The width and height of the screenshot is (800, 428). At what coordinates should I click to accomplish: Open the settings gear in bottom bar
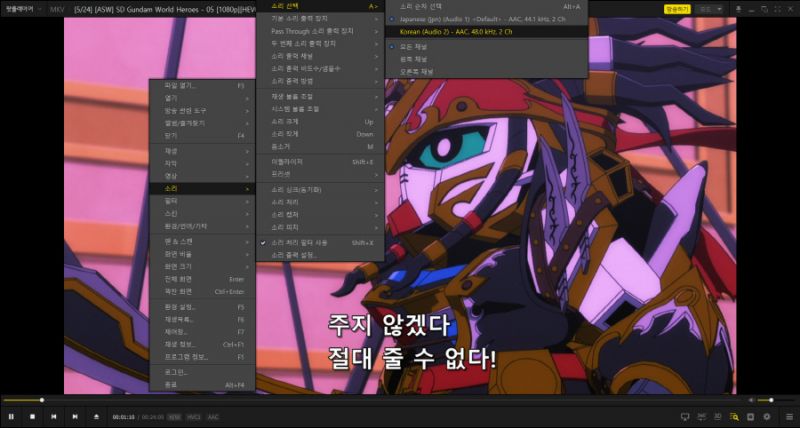coord(767,416)
